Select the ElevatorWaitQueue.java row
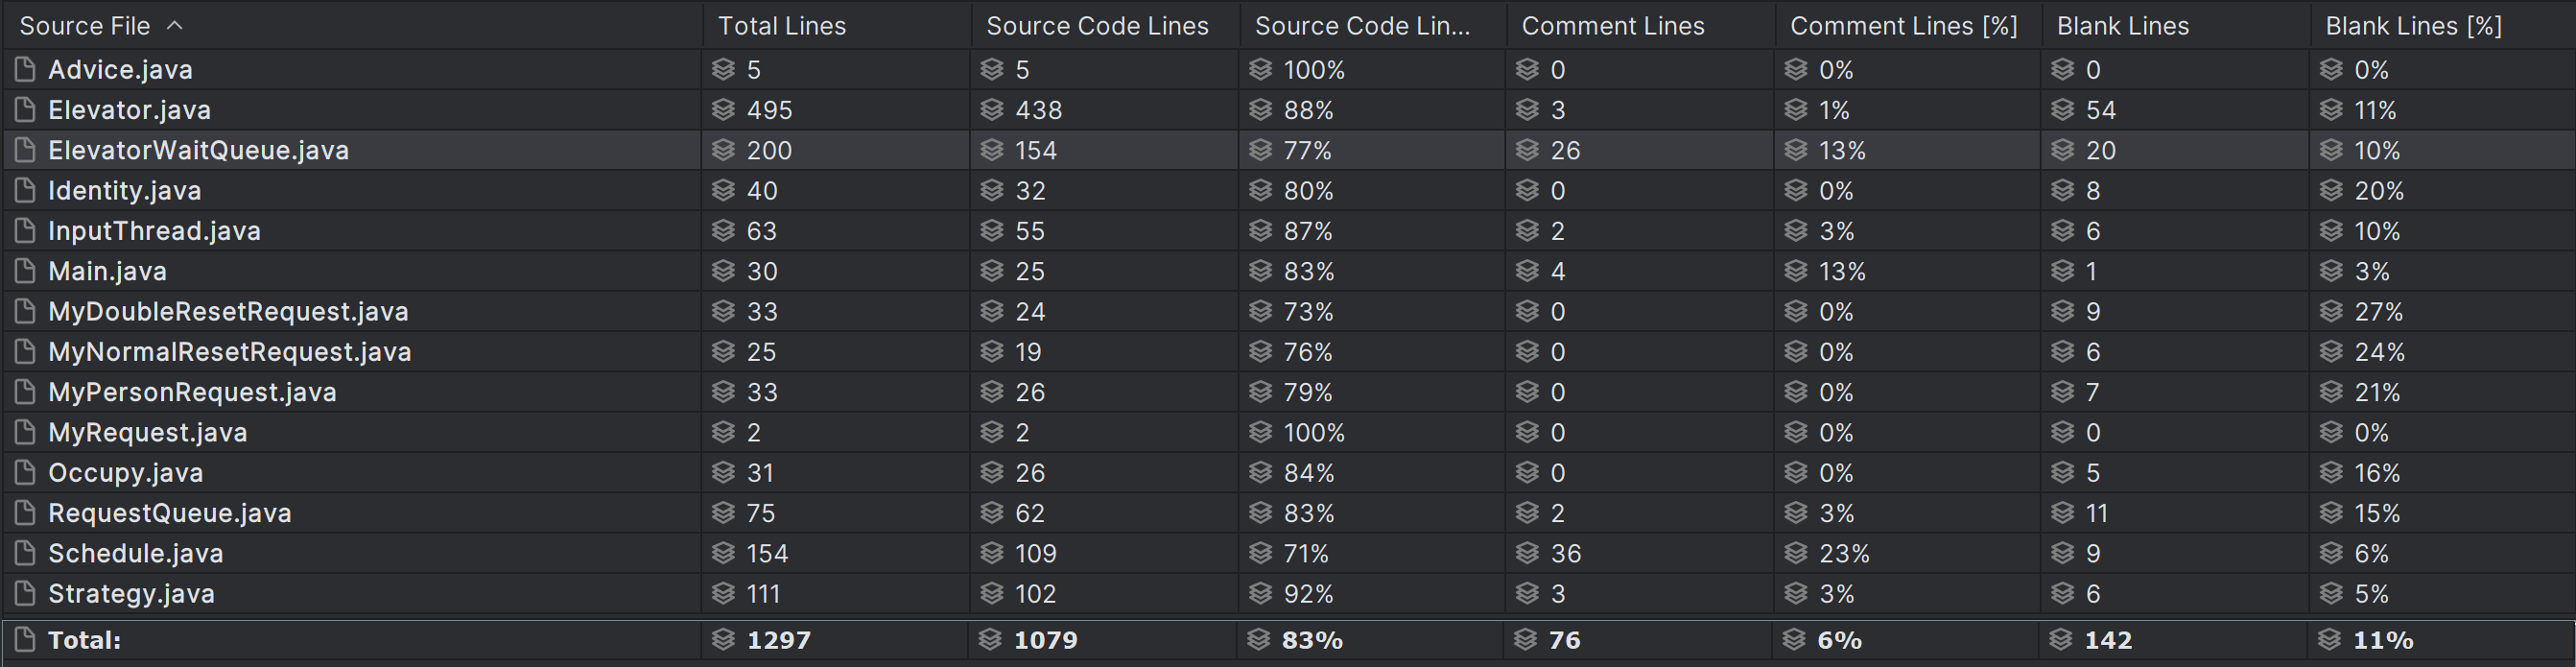Viewport: 2576px width, 667px height. click(199, 150)
